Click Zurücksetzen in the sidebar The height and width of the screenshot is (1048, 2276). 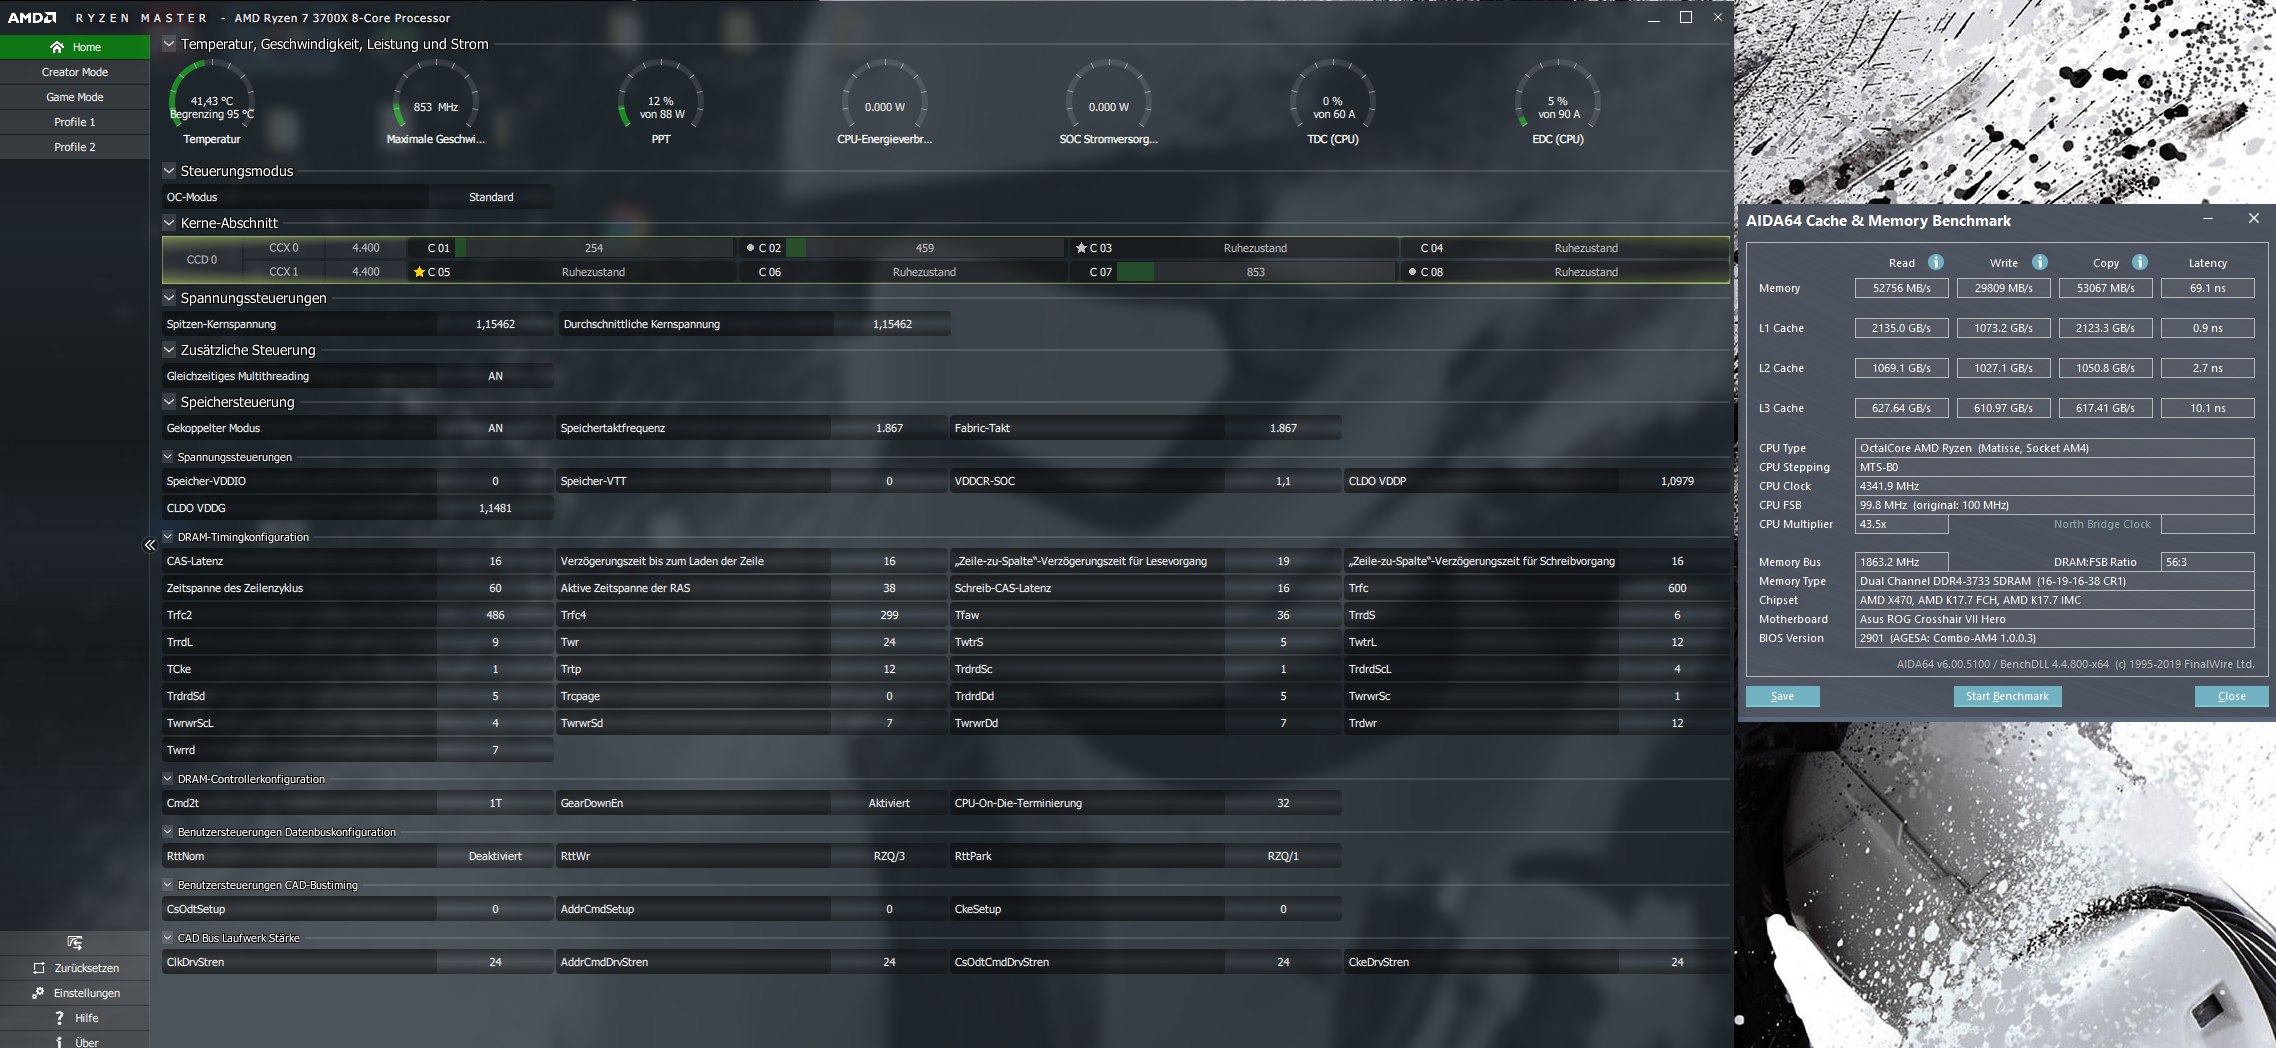75,968
